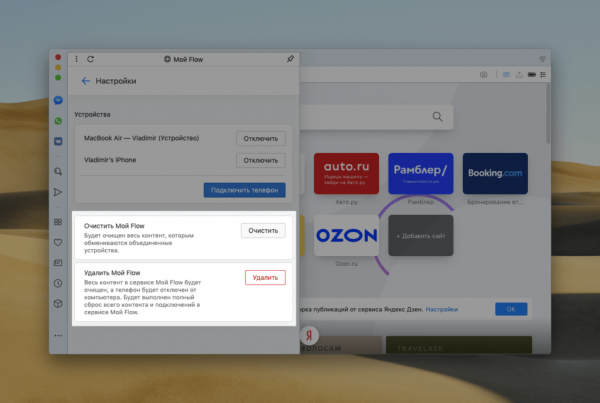Open My Flow panel kebab menu
600x403 pixels.
coord(77,59)
